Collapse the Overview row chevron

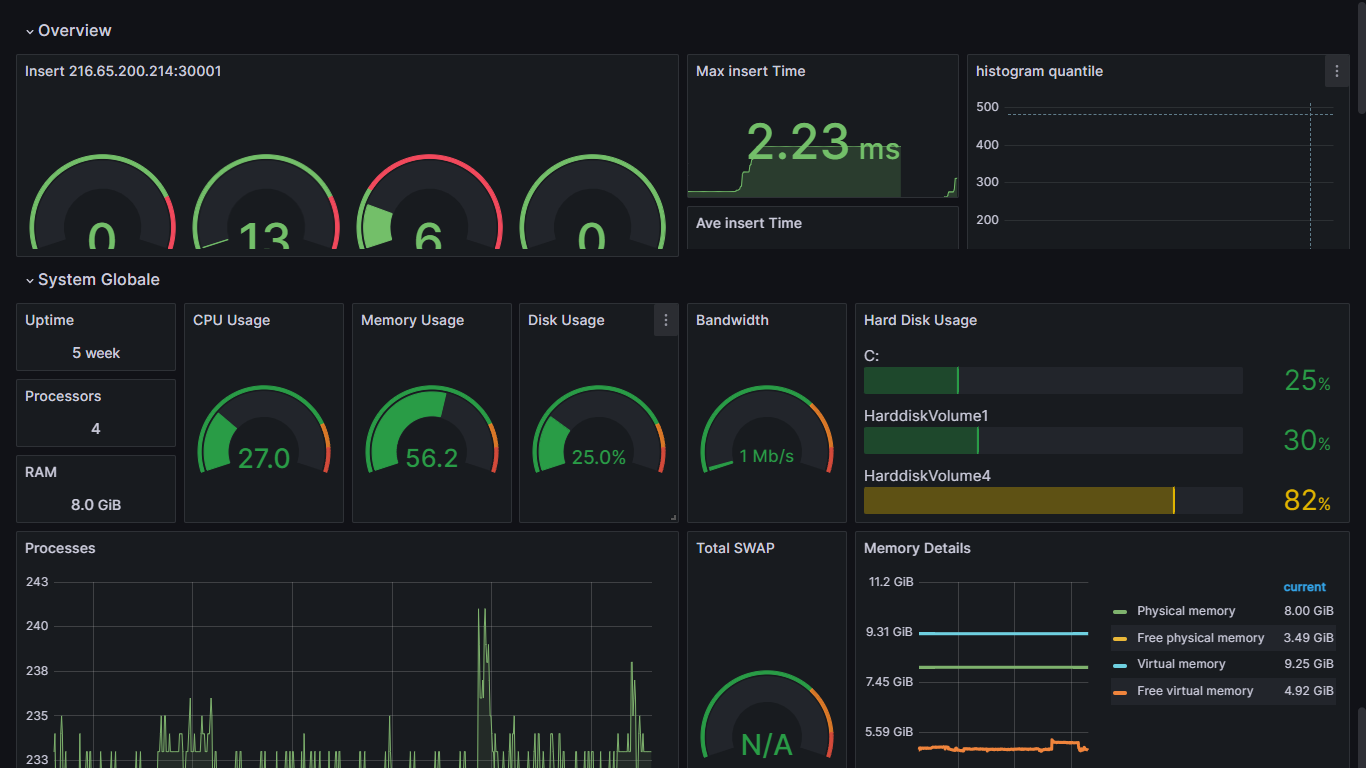pos(30,31)
